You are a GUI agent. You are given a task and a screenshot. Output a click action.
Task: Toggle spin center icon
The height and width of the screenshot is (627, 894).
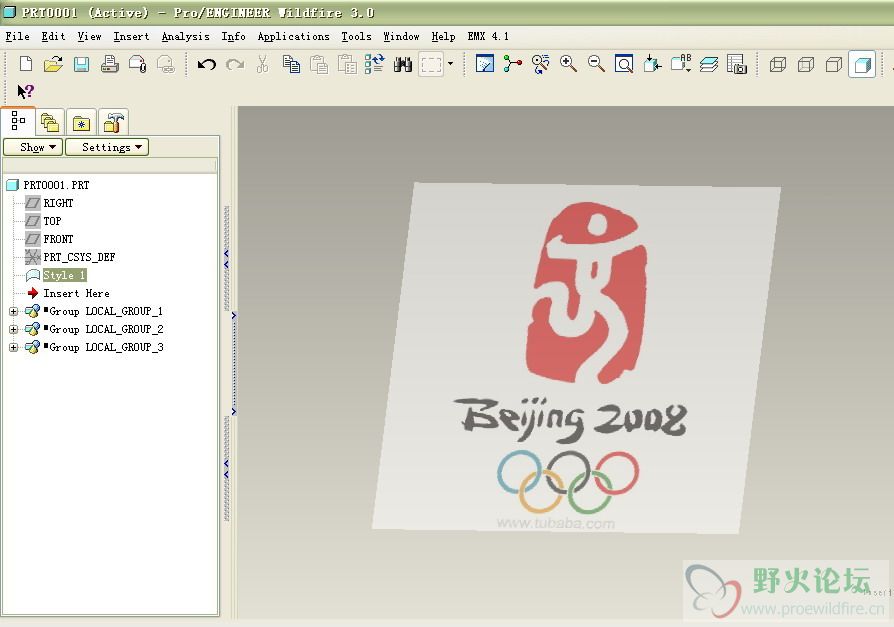click(513, 64)
